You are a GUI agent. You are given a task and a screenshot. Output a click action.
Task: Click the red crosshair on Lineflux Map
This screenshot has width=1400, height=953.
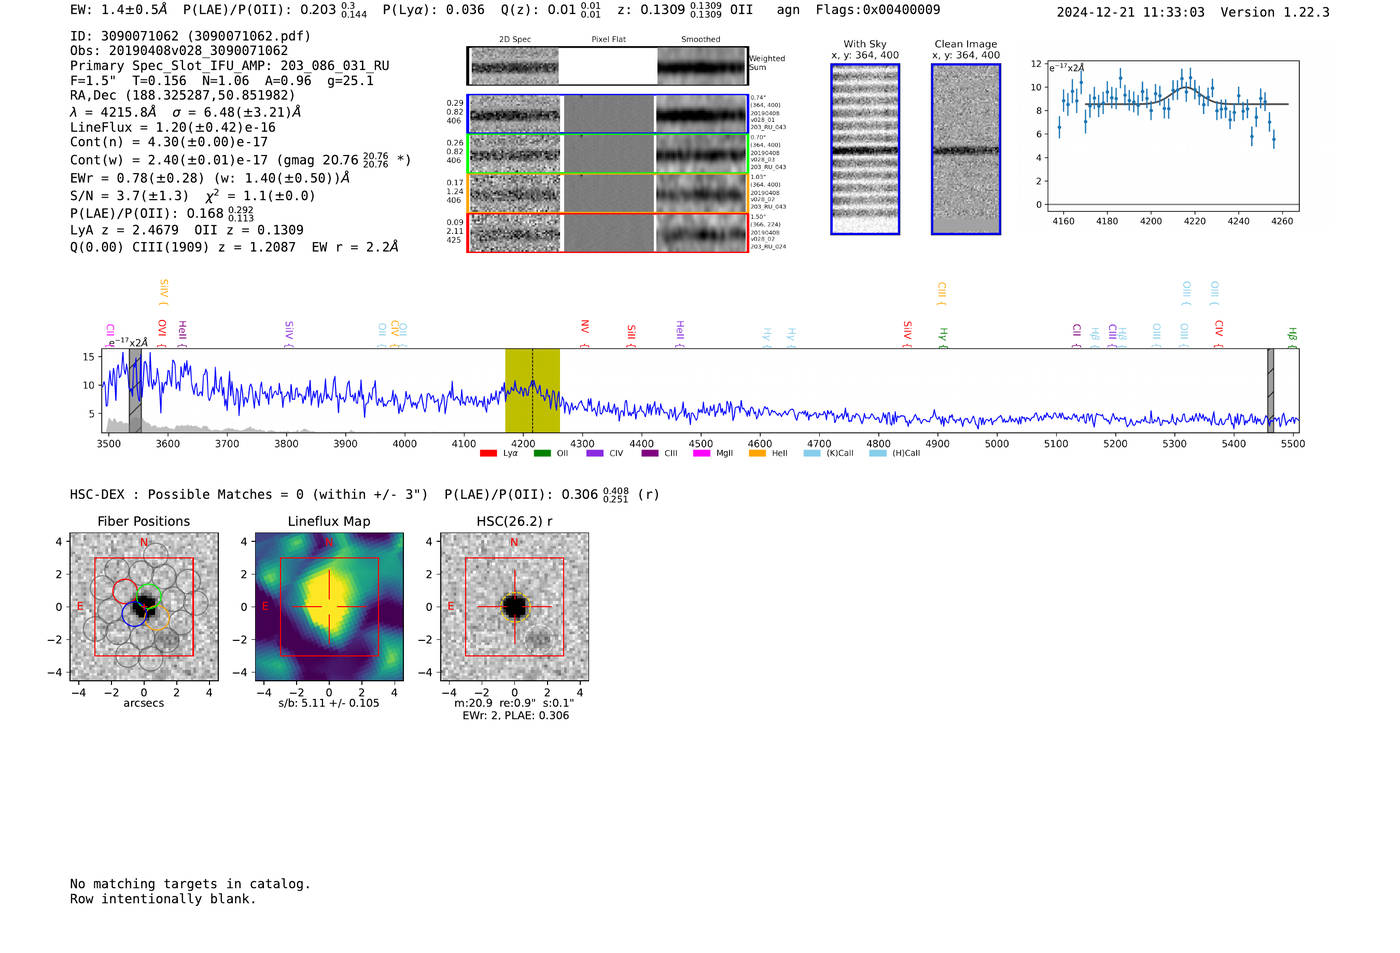point(329,606)
